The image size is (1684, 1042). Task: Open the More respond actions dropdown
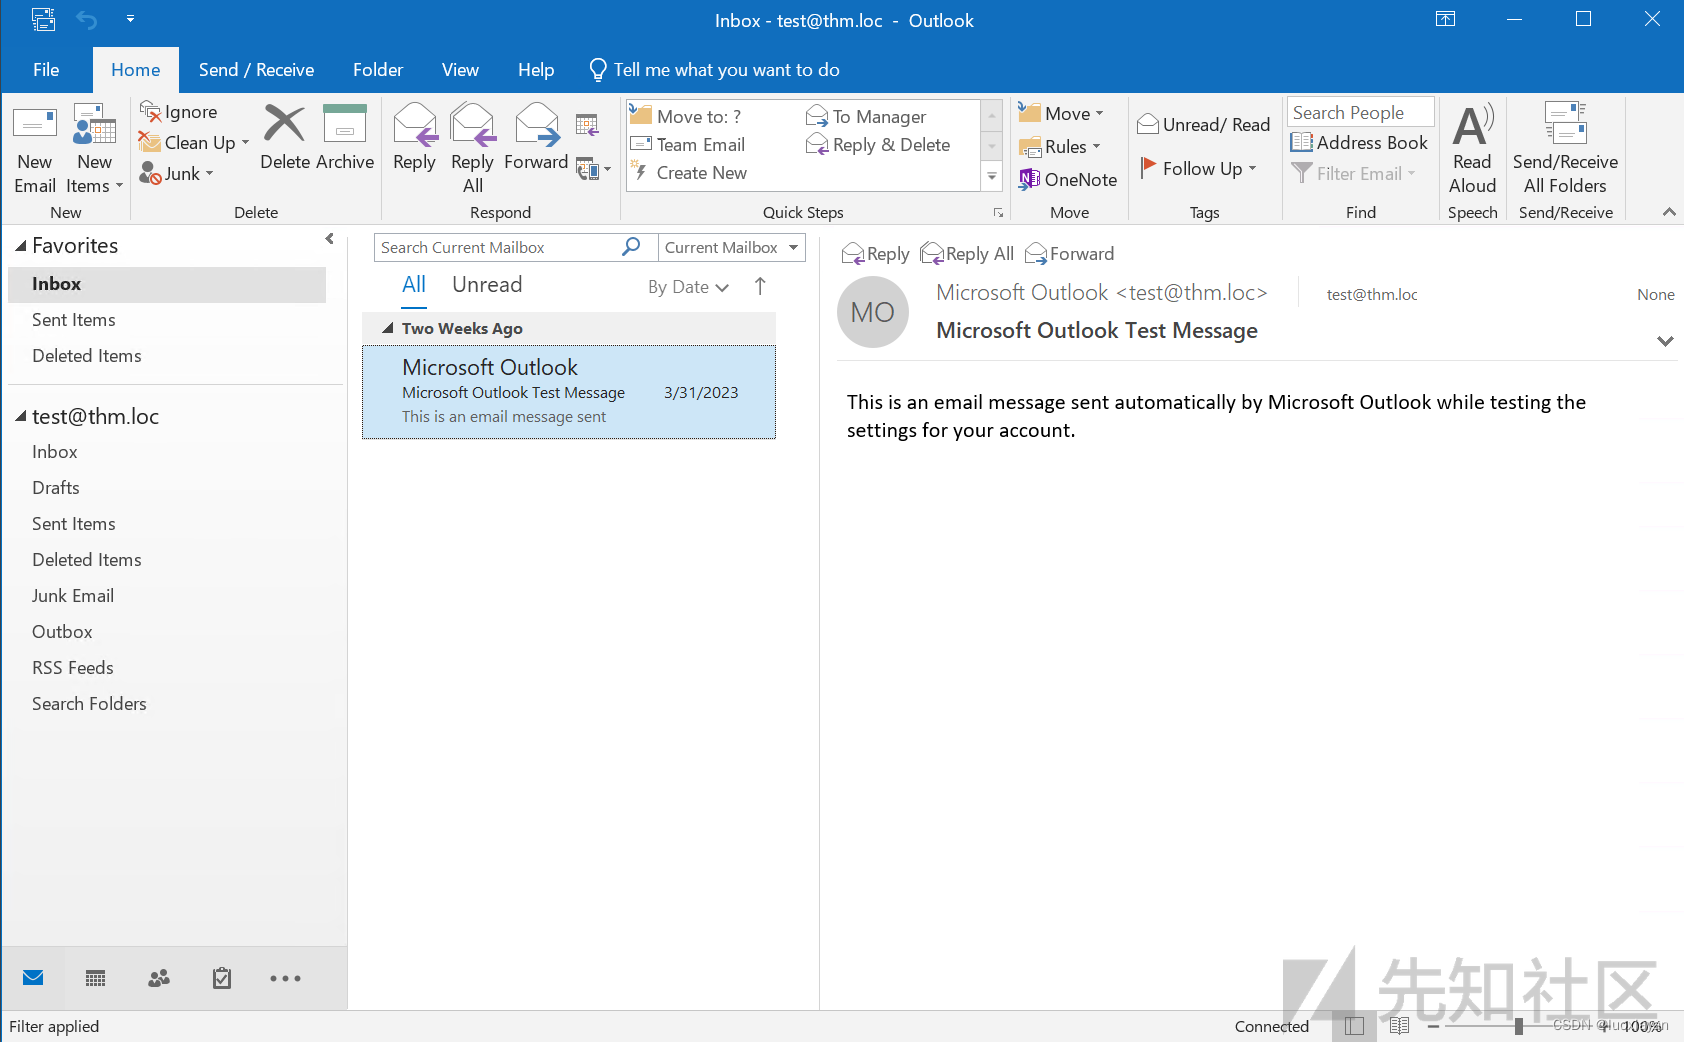click(593, 169)
